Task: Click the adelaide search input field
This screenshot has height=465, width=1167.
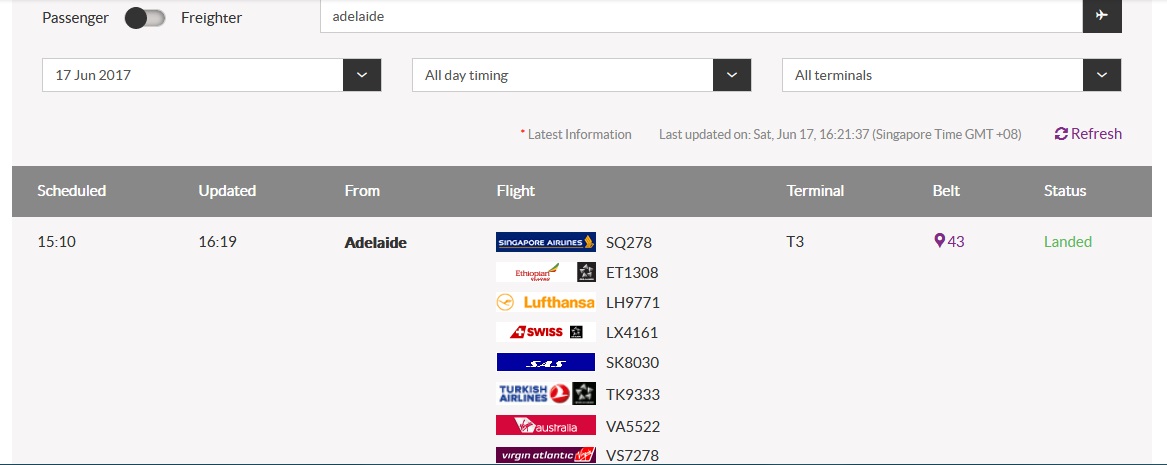Action: (701, 16)
